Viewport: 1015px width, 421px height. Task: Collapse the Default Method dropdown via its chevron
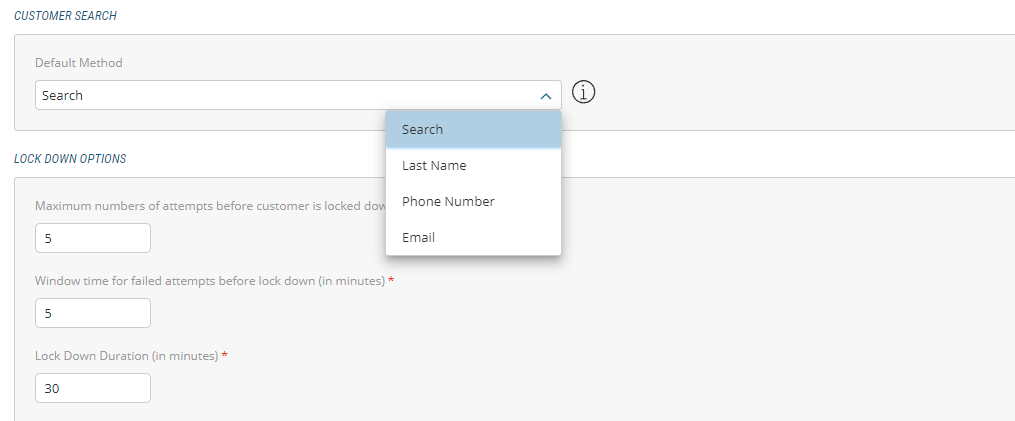pyautogui.click(x=545, y=96)
